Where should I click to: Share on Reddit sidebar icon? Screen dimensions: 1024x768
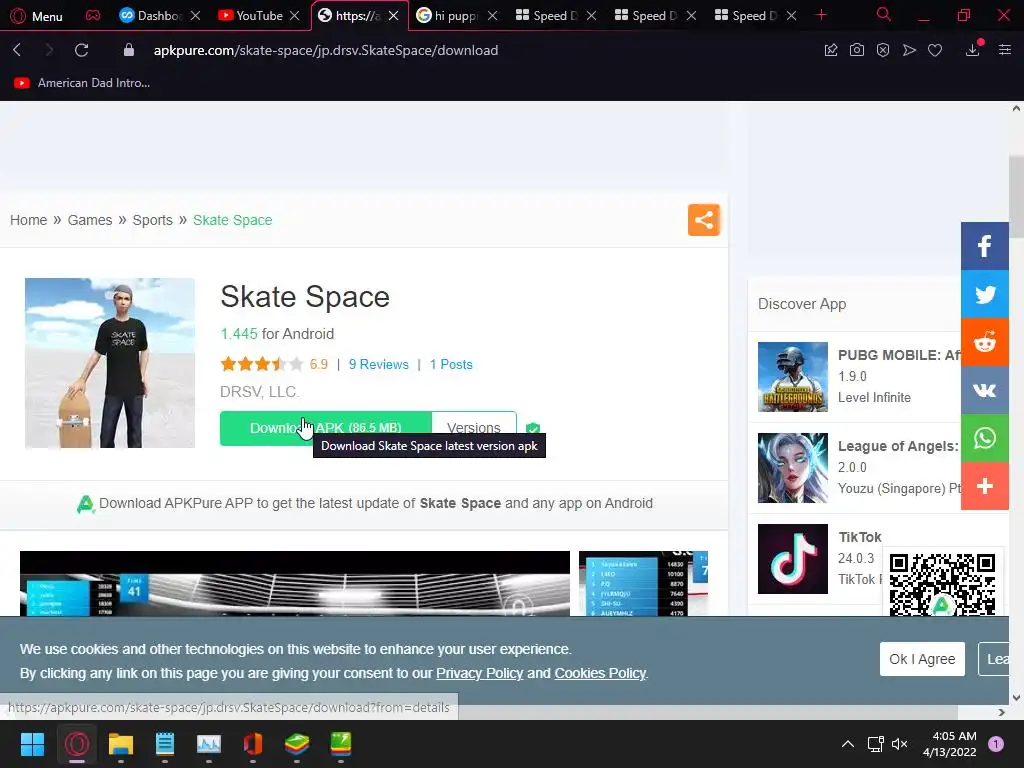985,342
